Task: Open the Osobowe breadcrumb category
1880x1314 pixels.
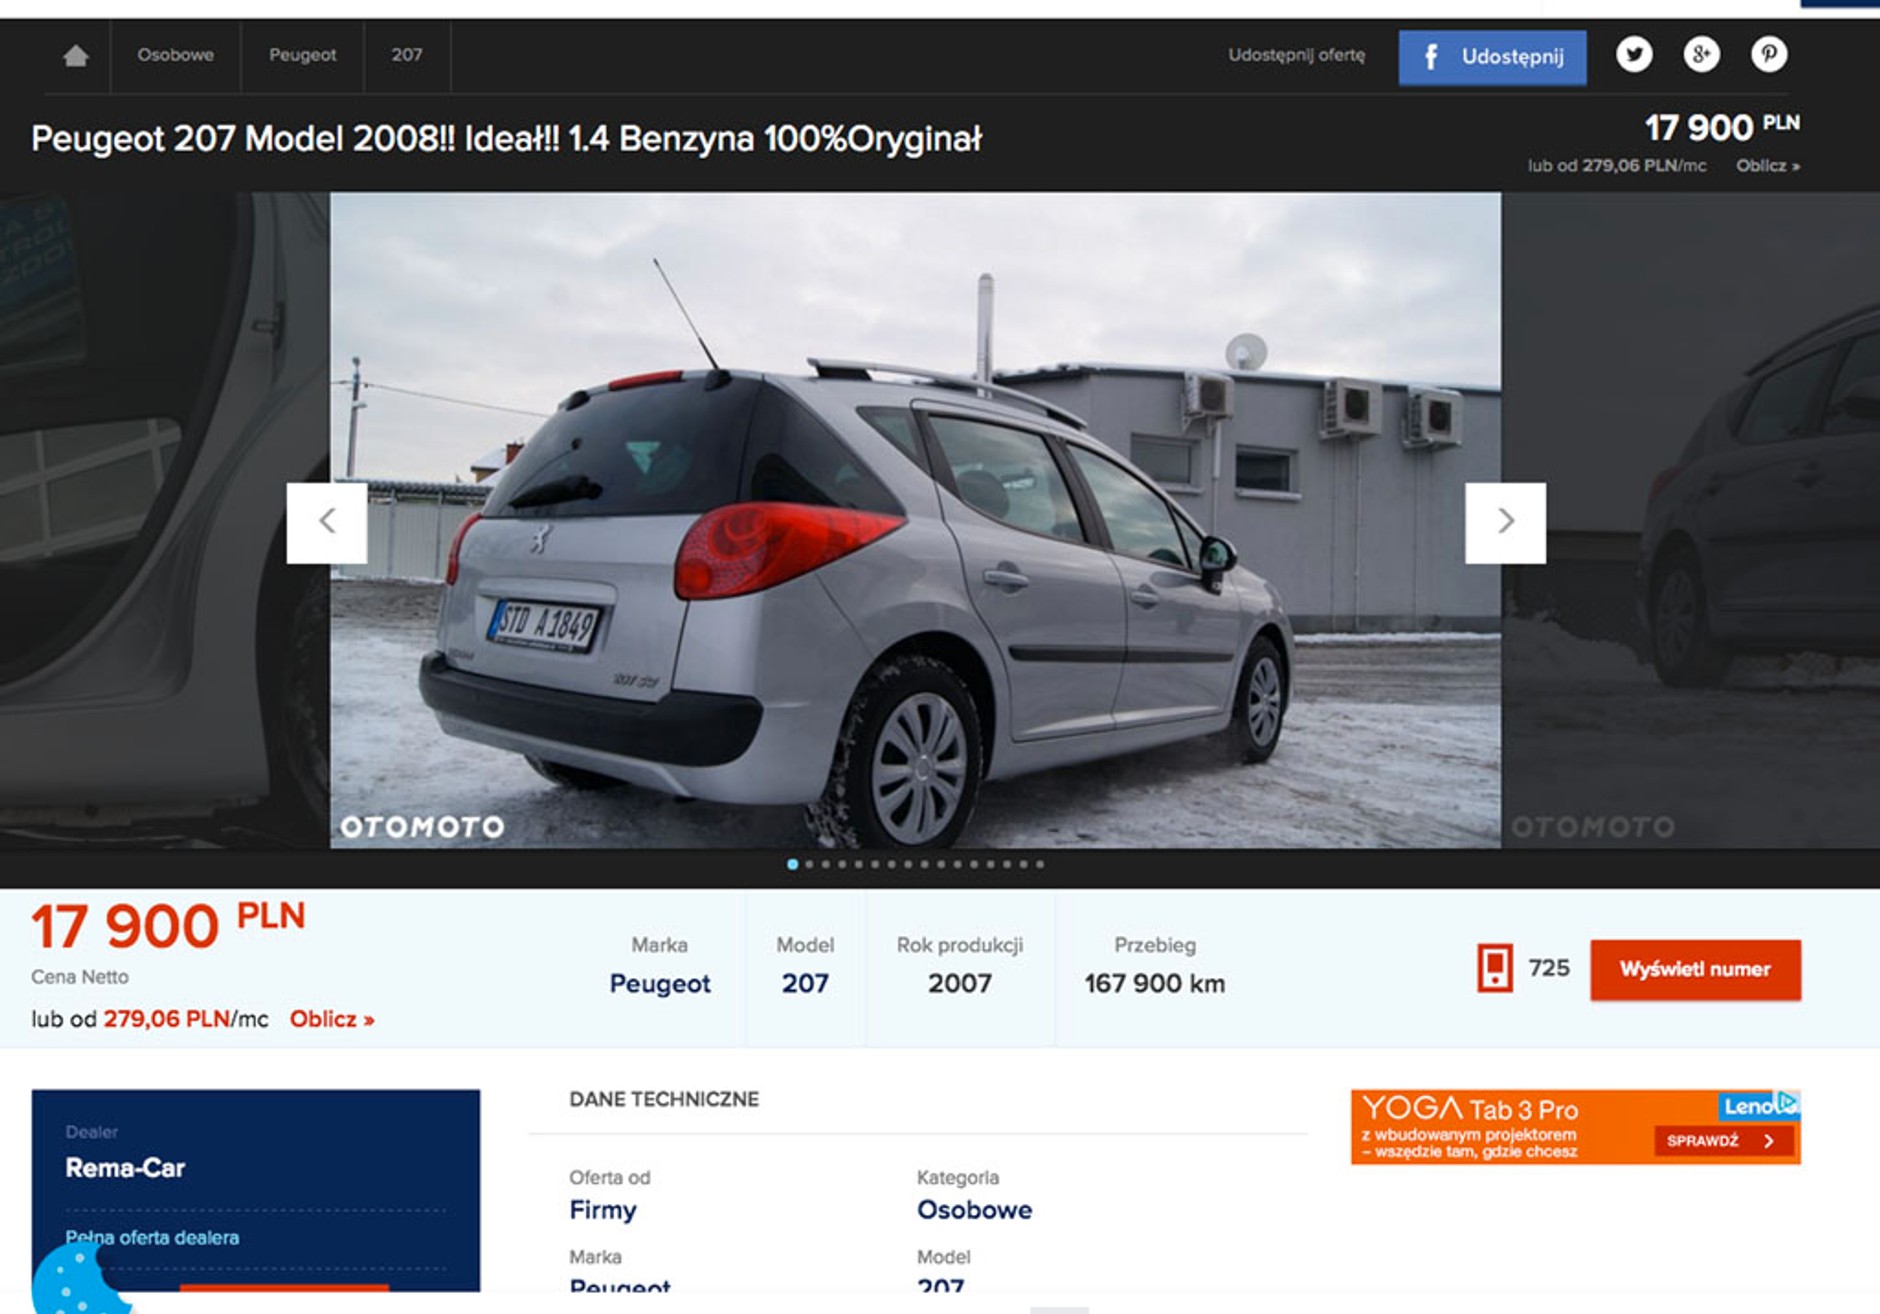Action: [178, 56]
